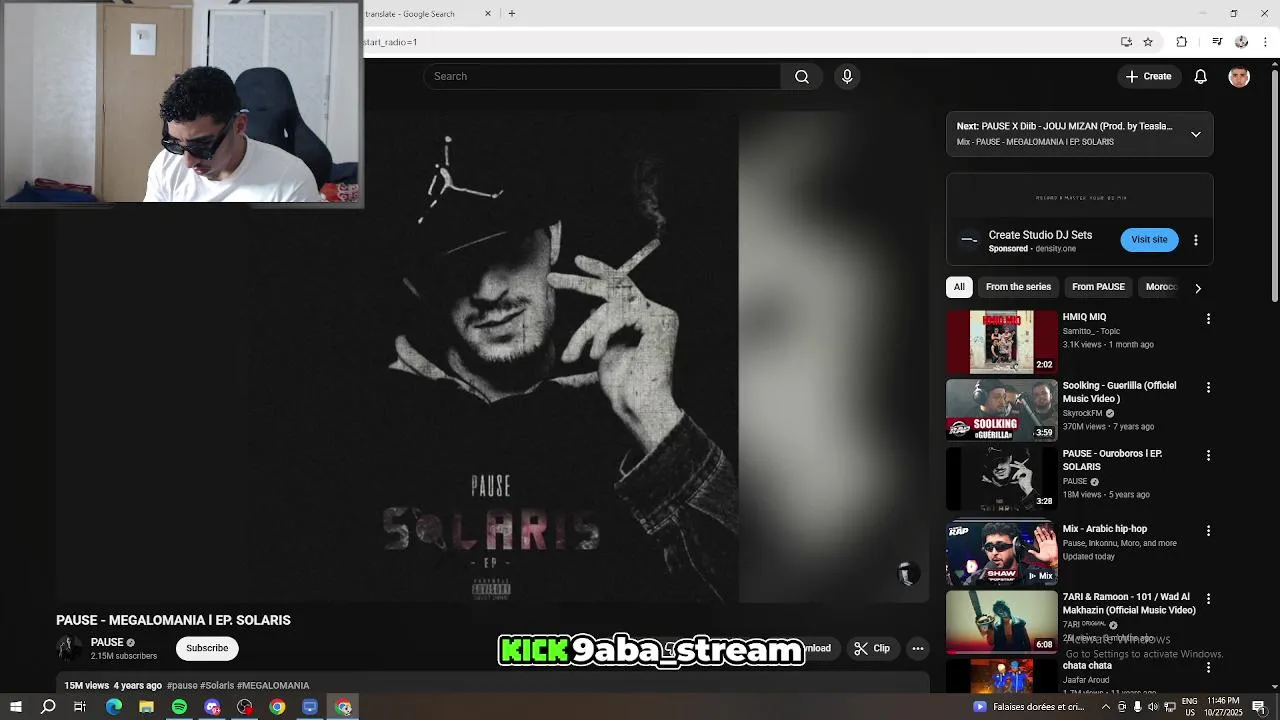Open more options for 7ARI & Ramoon video

point(1208,598)
